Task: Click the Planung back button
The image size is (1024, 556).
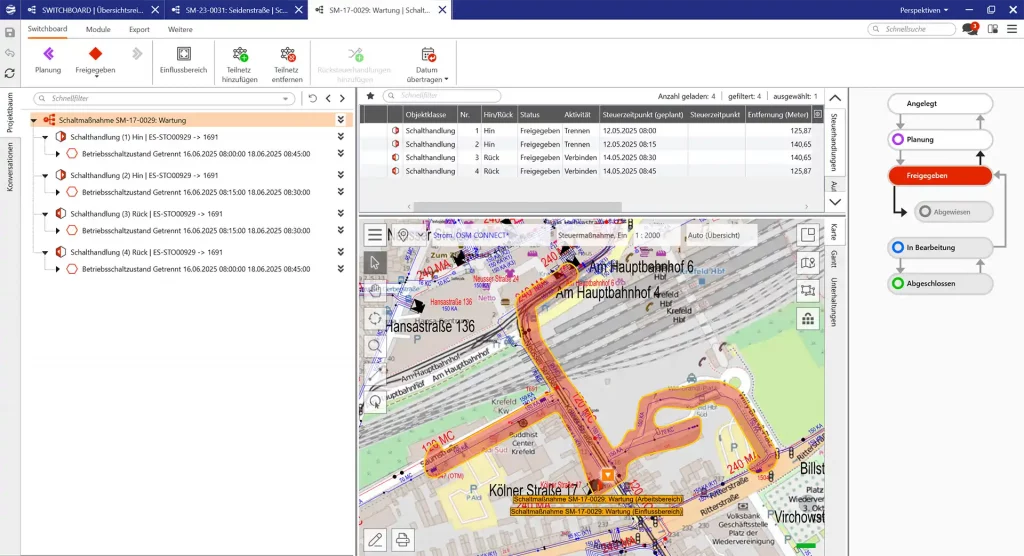Action: [x=48, y=54]
